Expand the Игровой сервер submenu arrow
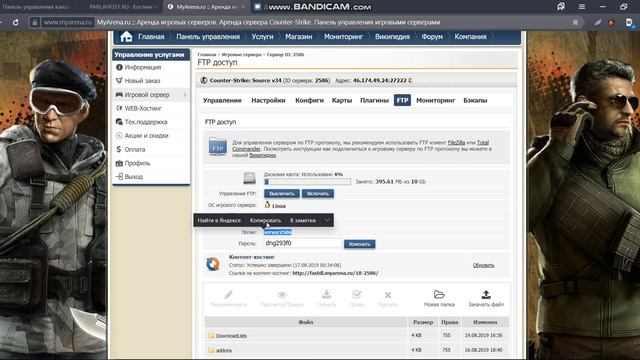The width and height of the screenshot is (640, 360). point(185,95)
